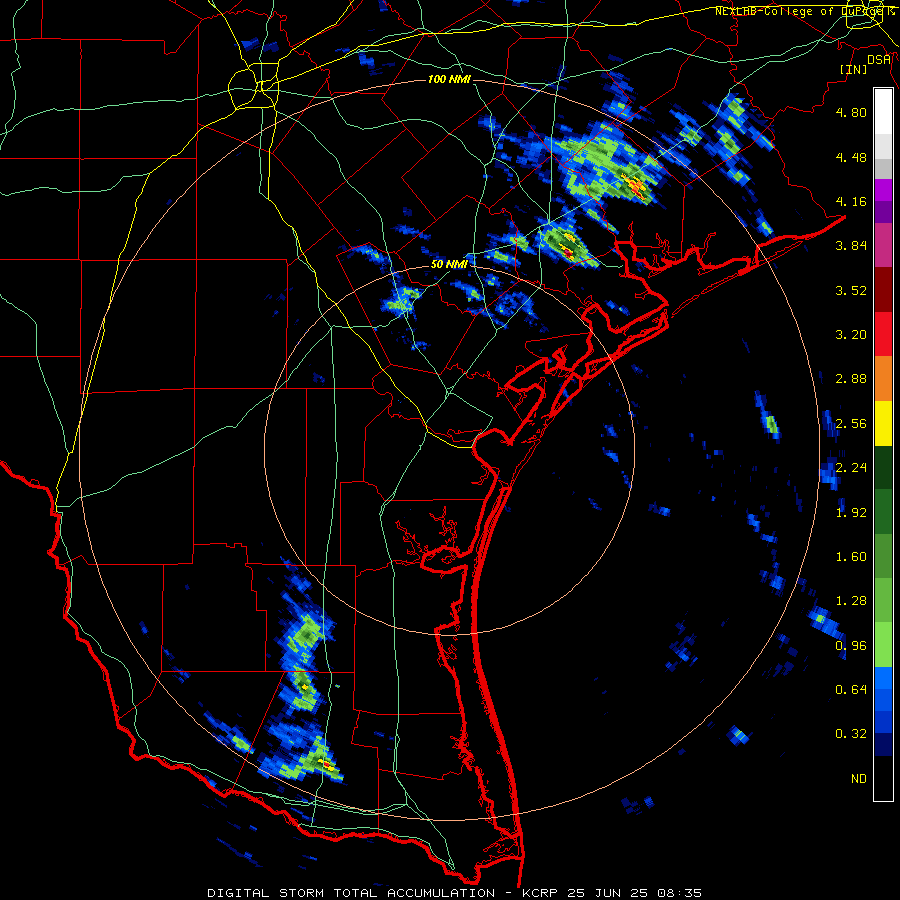
Task: Click the 0.64 legend value
Action: [x=851, y=690]
